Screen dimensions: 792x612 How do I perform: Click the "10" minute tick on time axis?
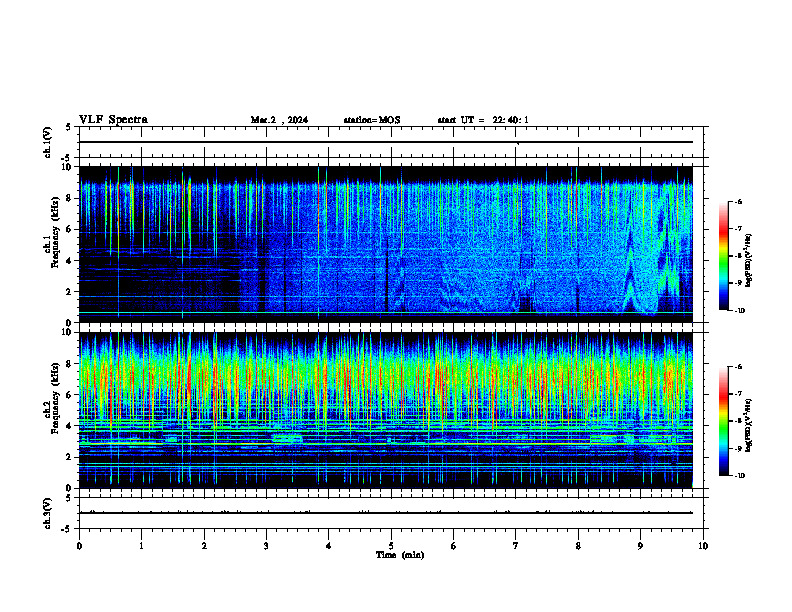(703, 546)
